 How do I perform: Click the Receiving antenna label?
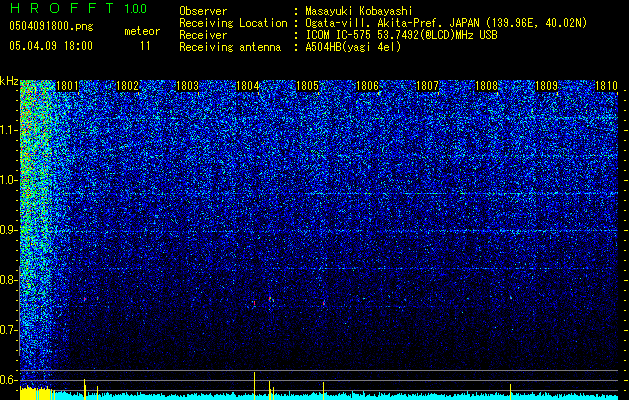click(230, 47)
